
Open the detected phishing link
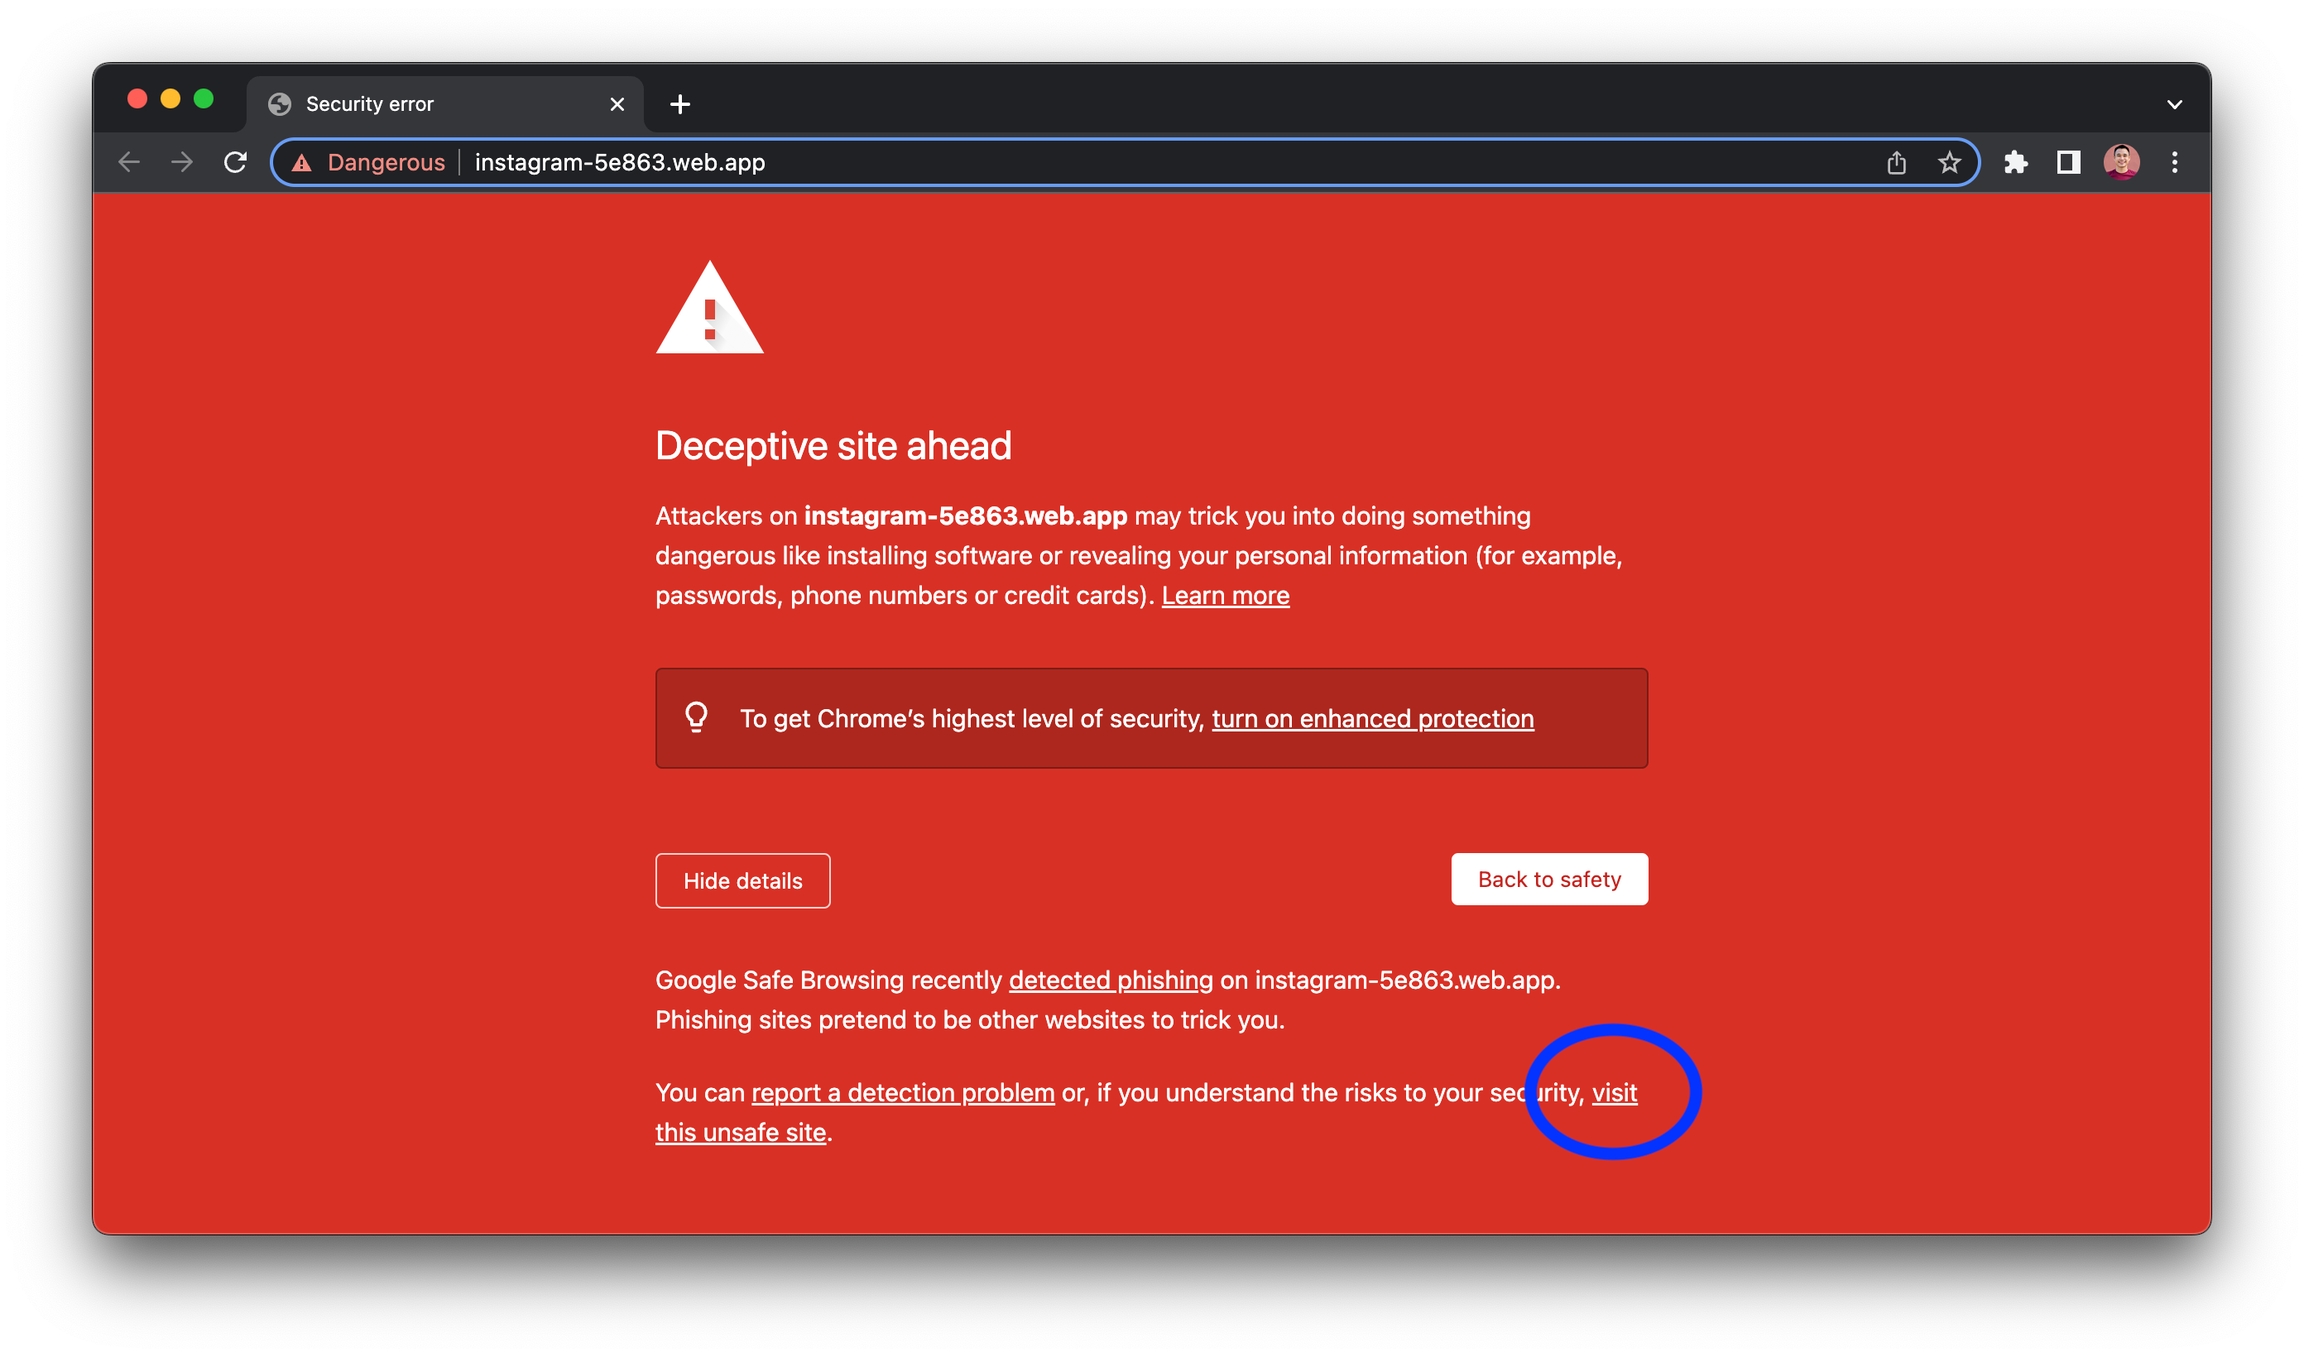1110,980
